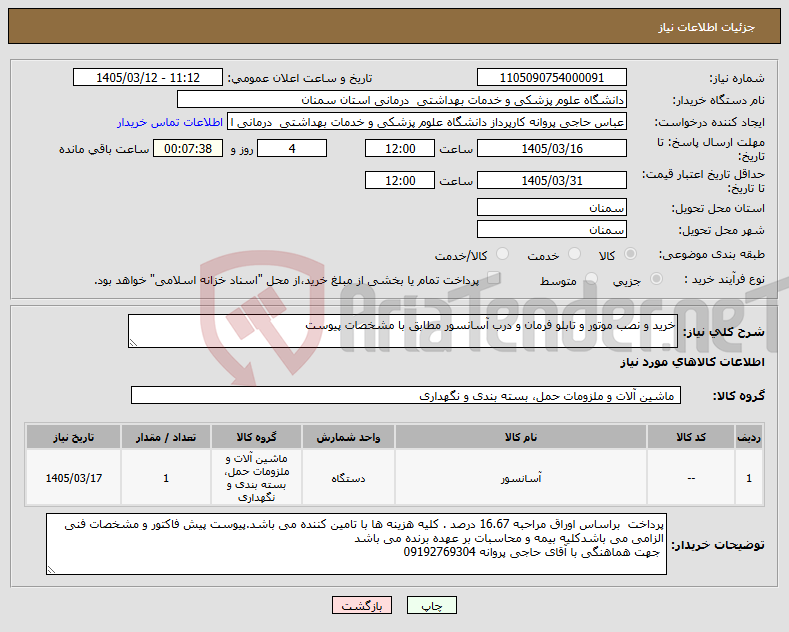Click the تاریخ نیاز column header

tap(73, 437)
